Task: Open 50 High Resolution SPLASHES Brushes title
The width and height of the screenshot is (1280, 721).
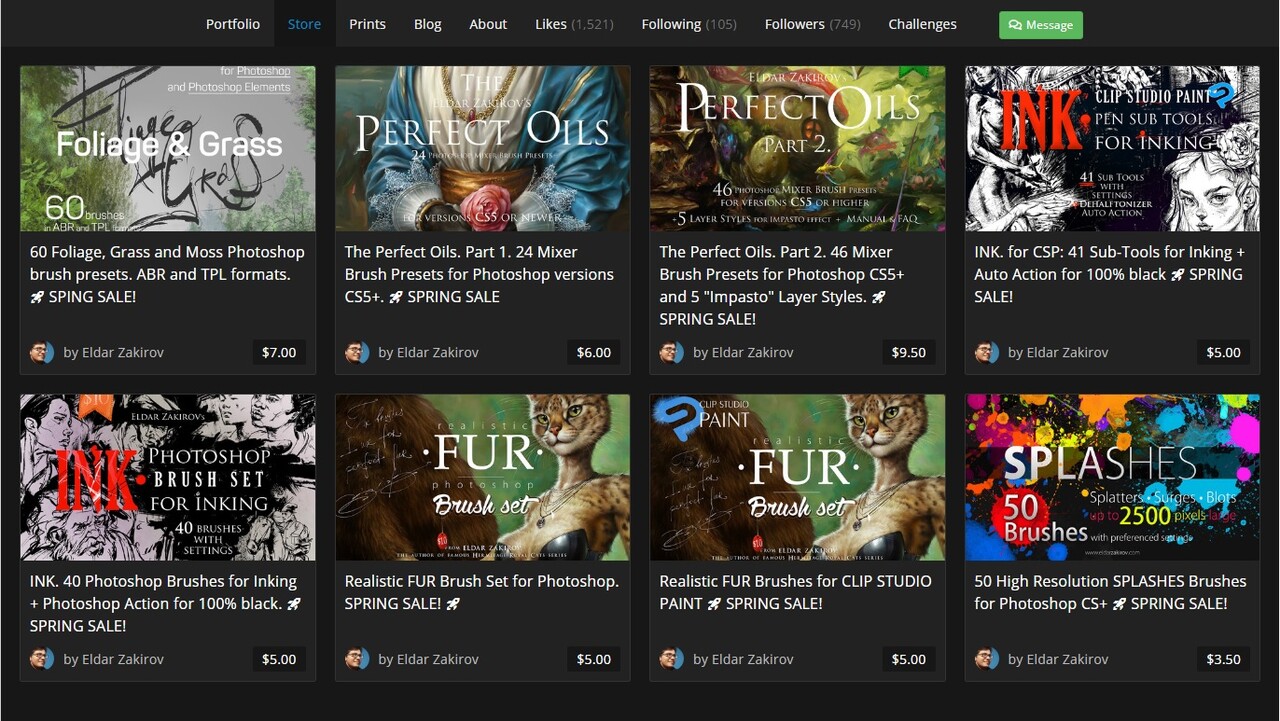Action: 1110,592
